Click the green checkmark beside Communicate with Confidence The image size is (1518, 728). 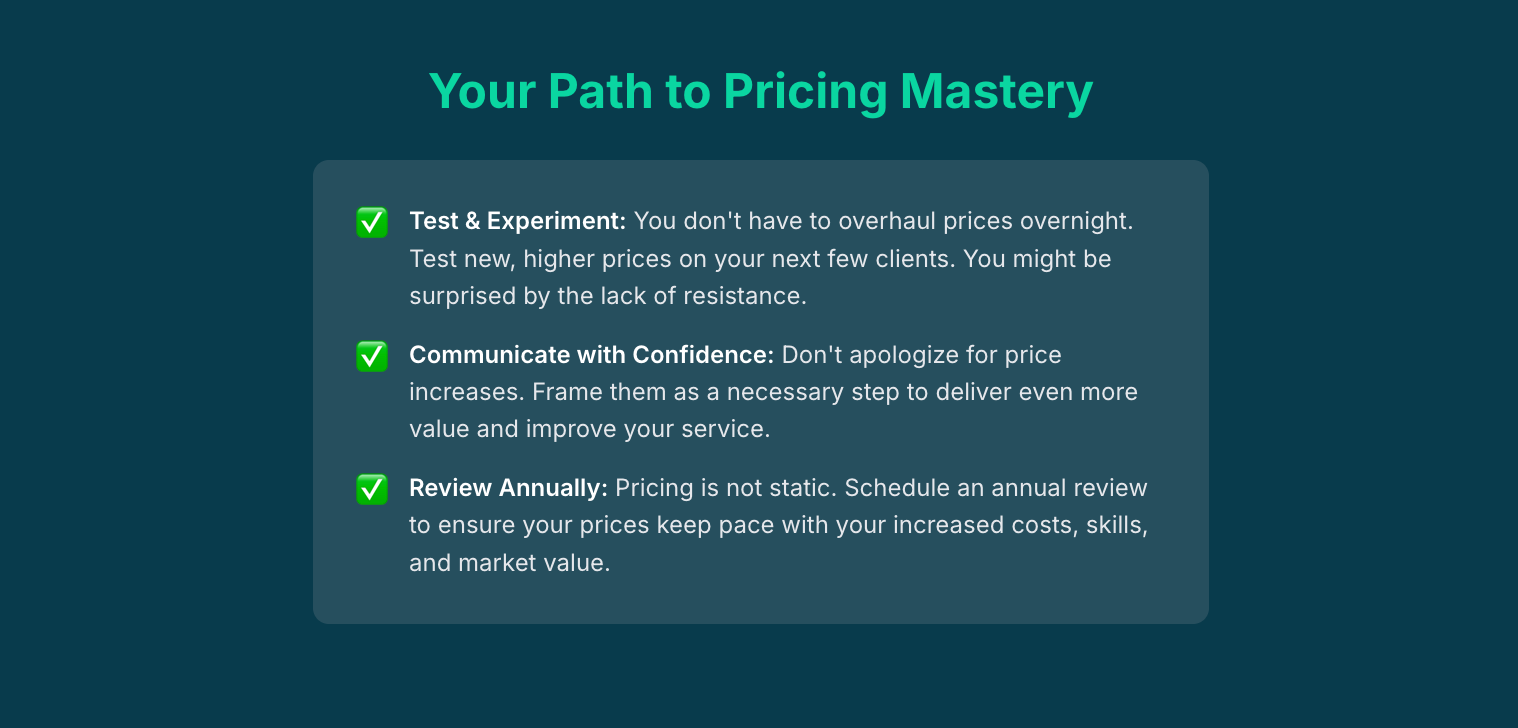point(372,356)
